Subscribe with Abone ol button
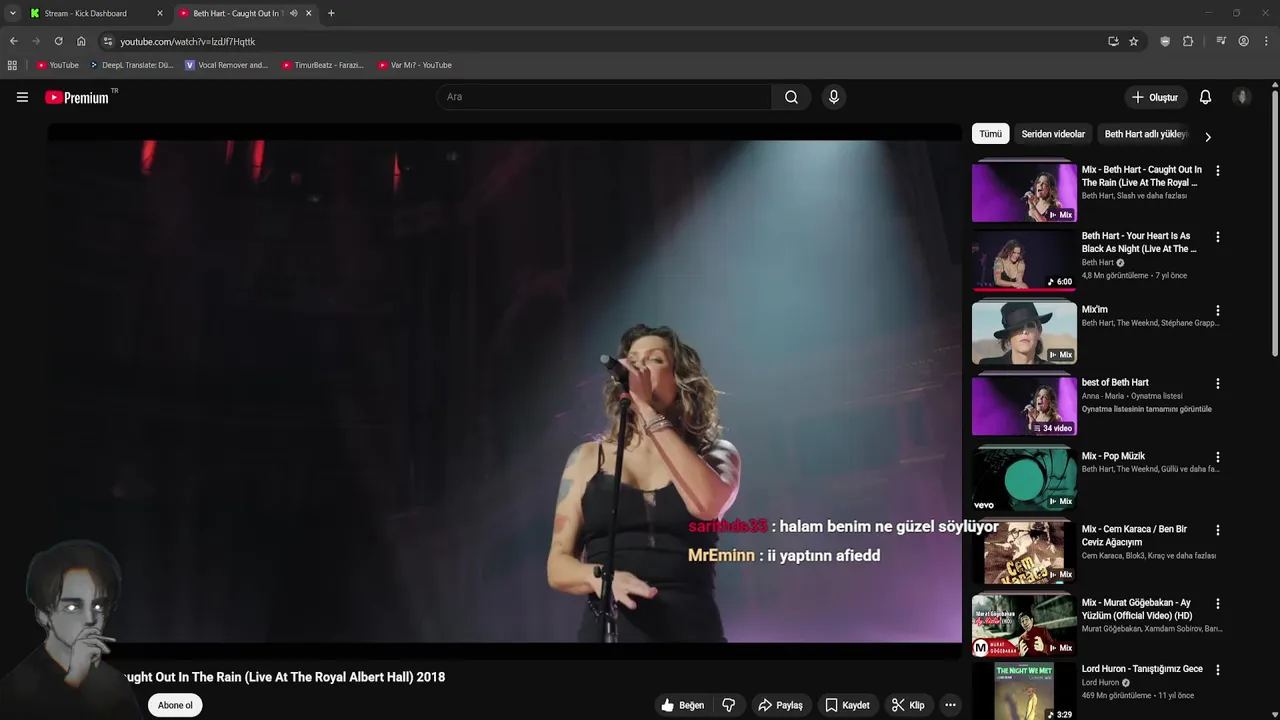 (x=175, y=705)
